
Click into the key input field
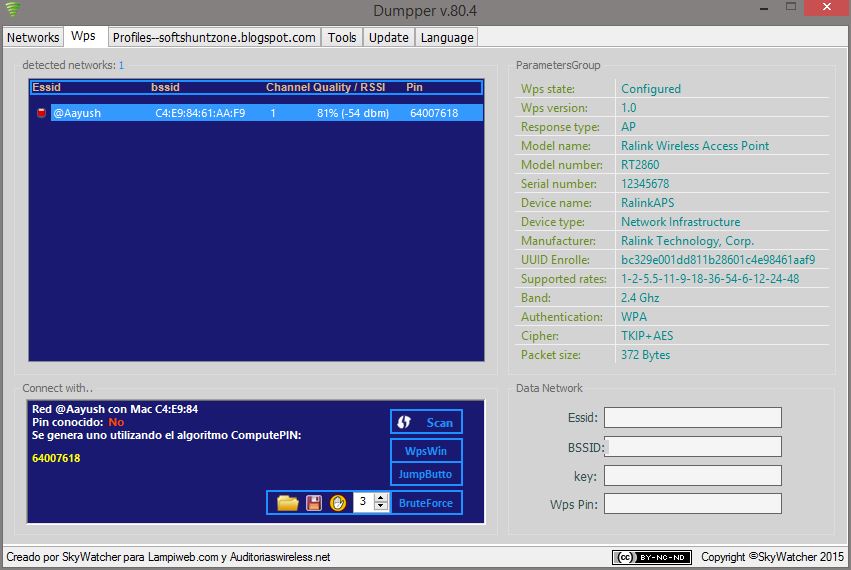(x=693, y=476)
